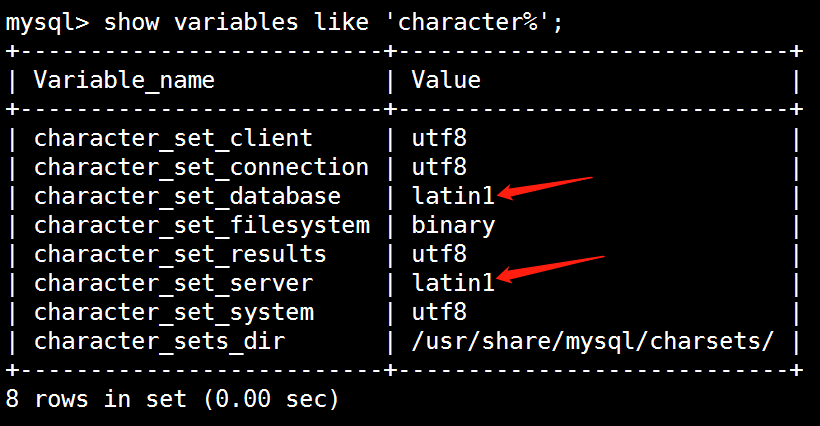Click the binary value text

pyautogui.click(x=453, y=225)
